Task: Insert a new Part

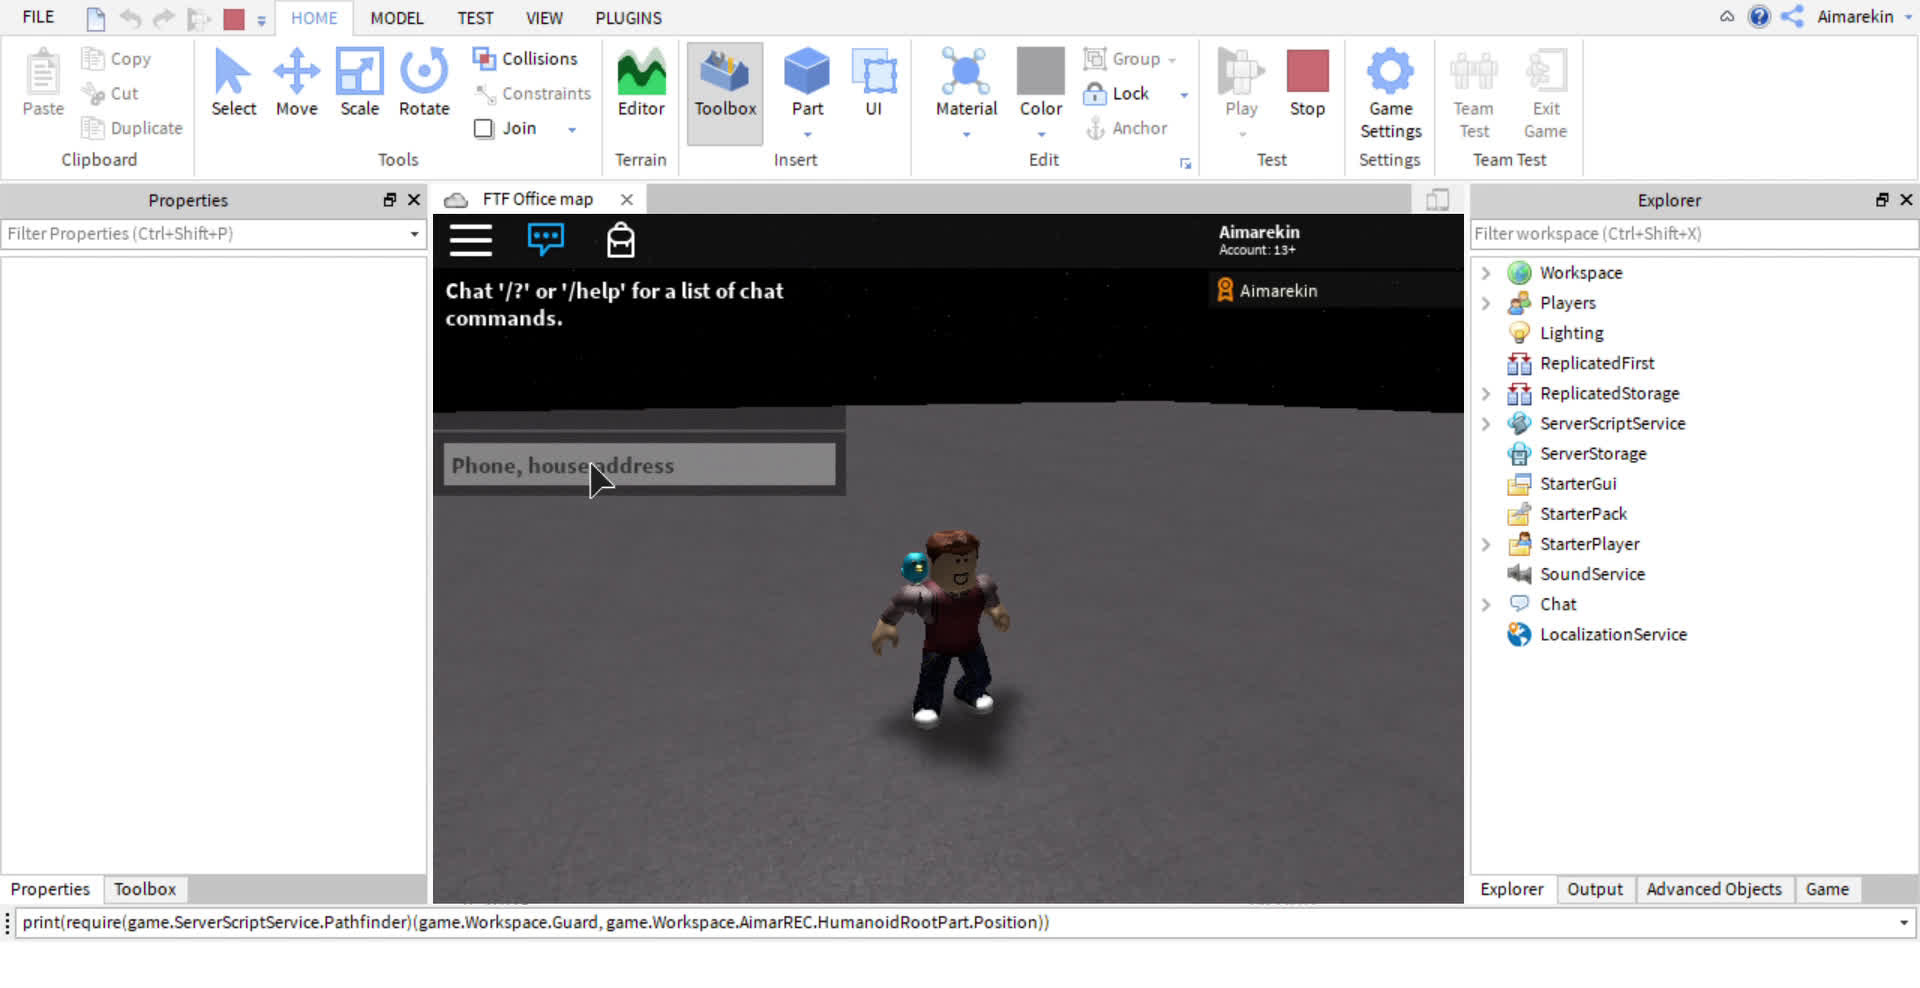Action: tap(807, 83)
